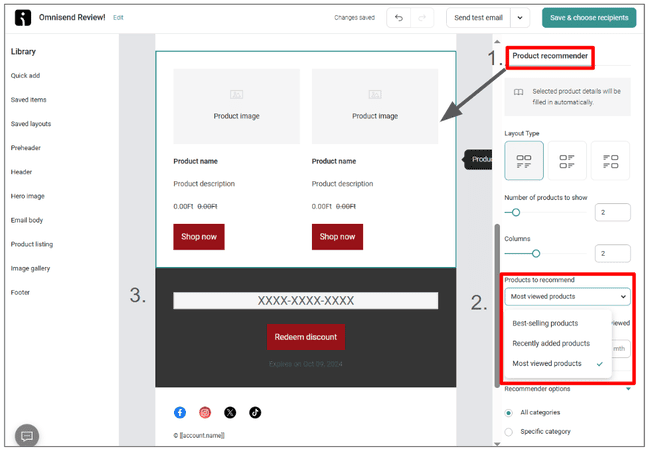
Task: Select Email body in Library
Action: pyautogui.click(x=27, y=220)
